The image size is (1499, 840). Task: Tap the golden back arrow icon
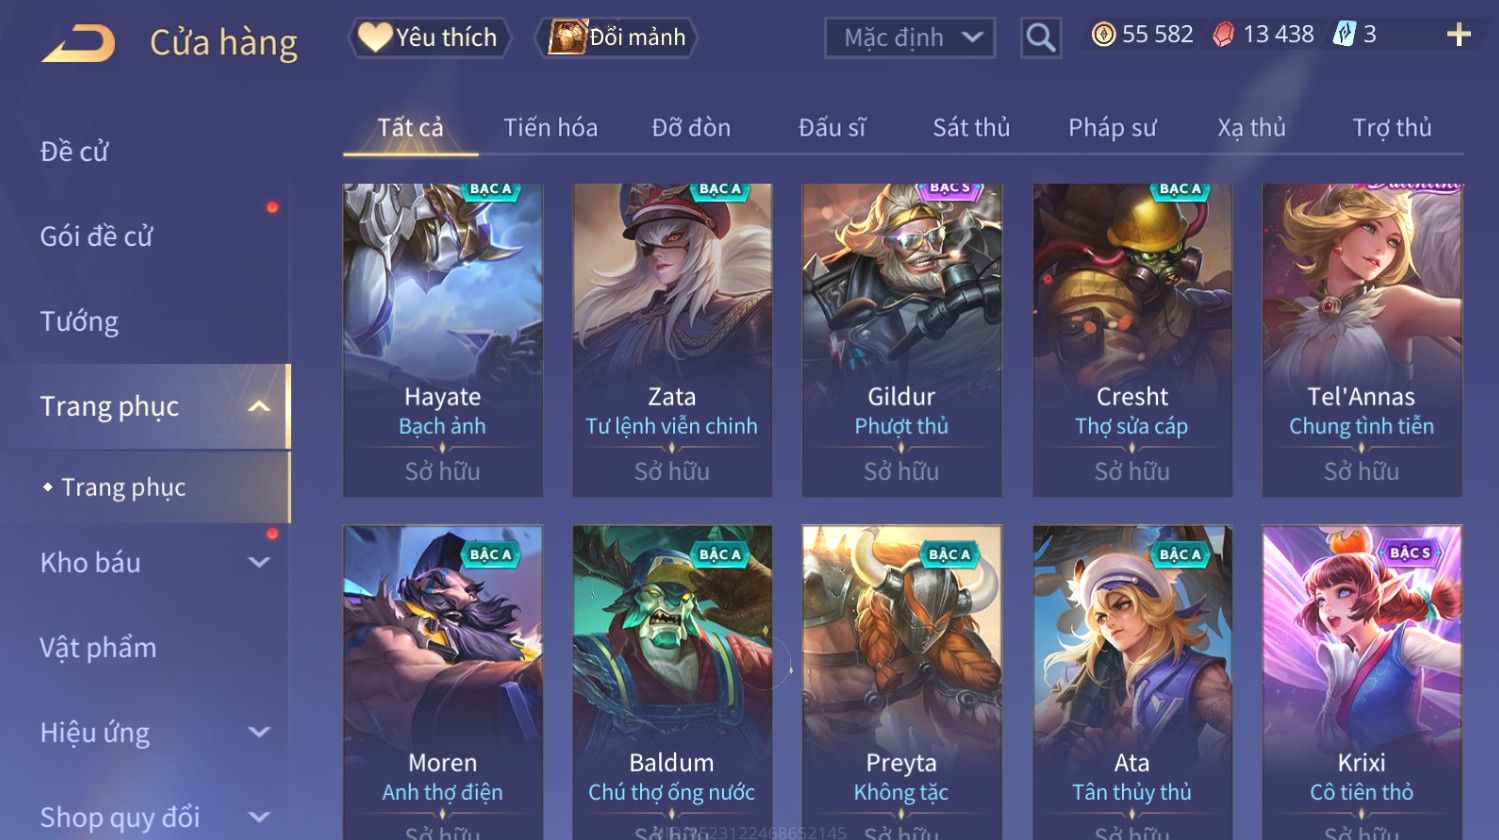[x=79, y=43]
